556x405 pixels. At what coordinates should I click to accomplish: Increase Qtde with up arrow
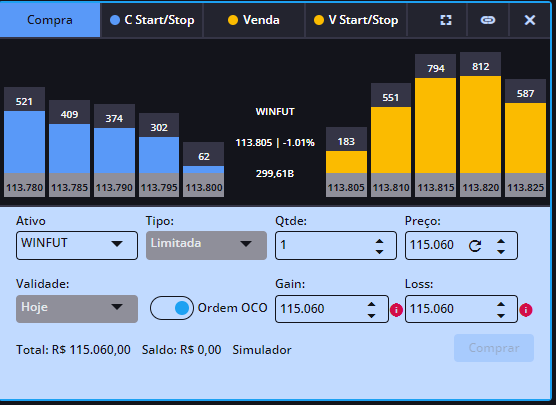tap(379, 241)
